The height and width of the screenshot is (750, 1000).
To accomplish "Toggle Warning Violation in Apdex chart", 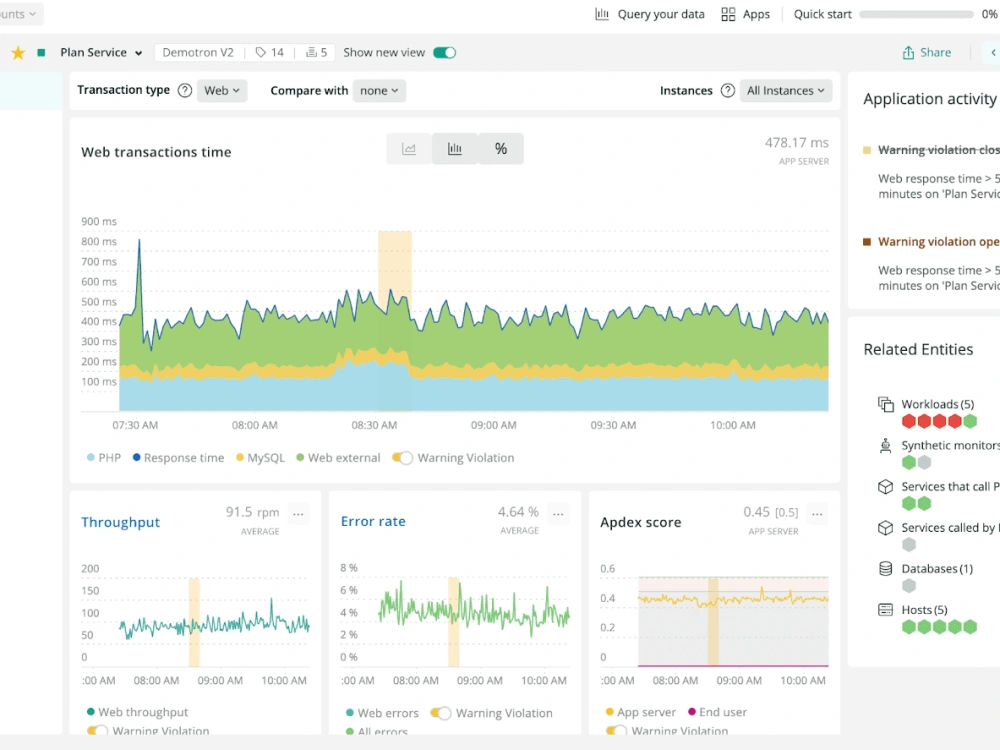I will pos(616,731).
